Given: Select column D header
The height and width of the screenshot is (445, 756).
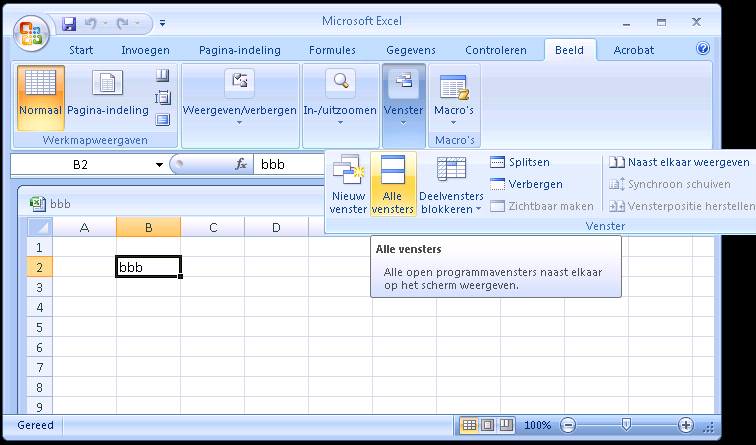Looking at the screenshot, I should 276,227.
